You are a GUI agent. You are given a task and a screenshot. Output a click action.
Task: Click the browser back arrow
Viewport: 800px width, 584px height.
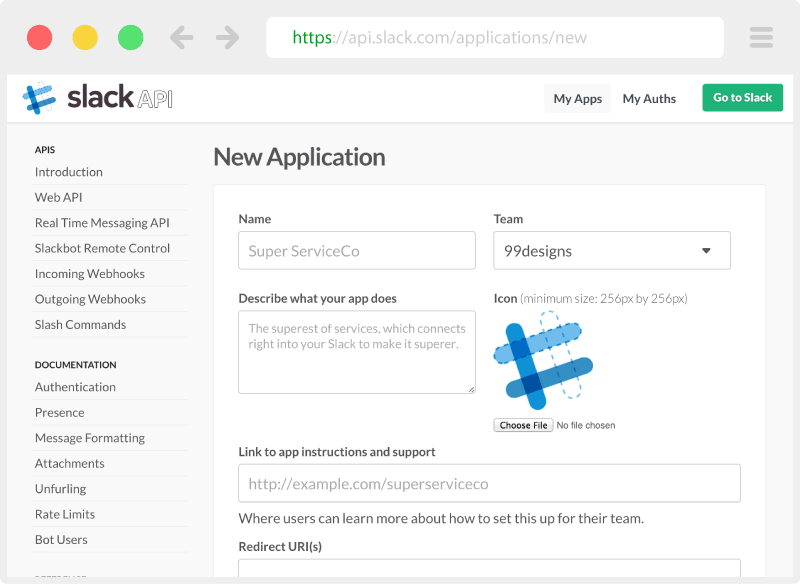click(182, 37)
